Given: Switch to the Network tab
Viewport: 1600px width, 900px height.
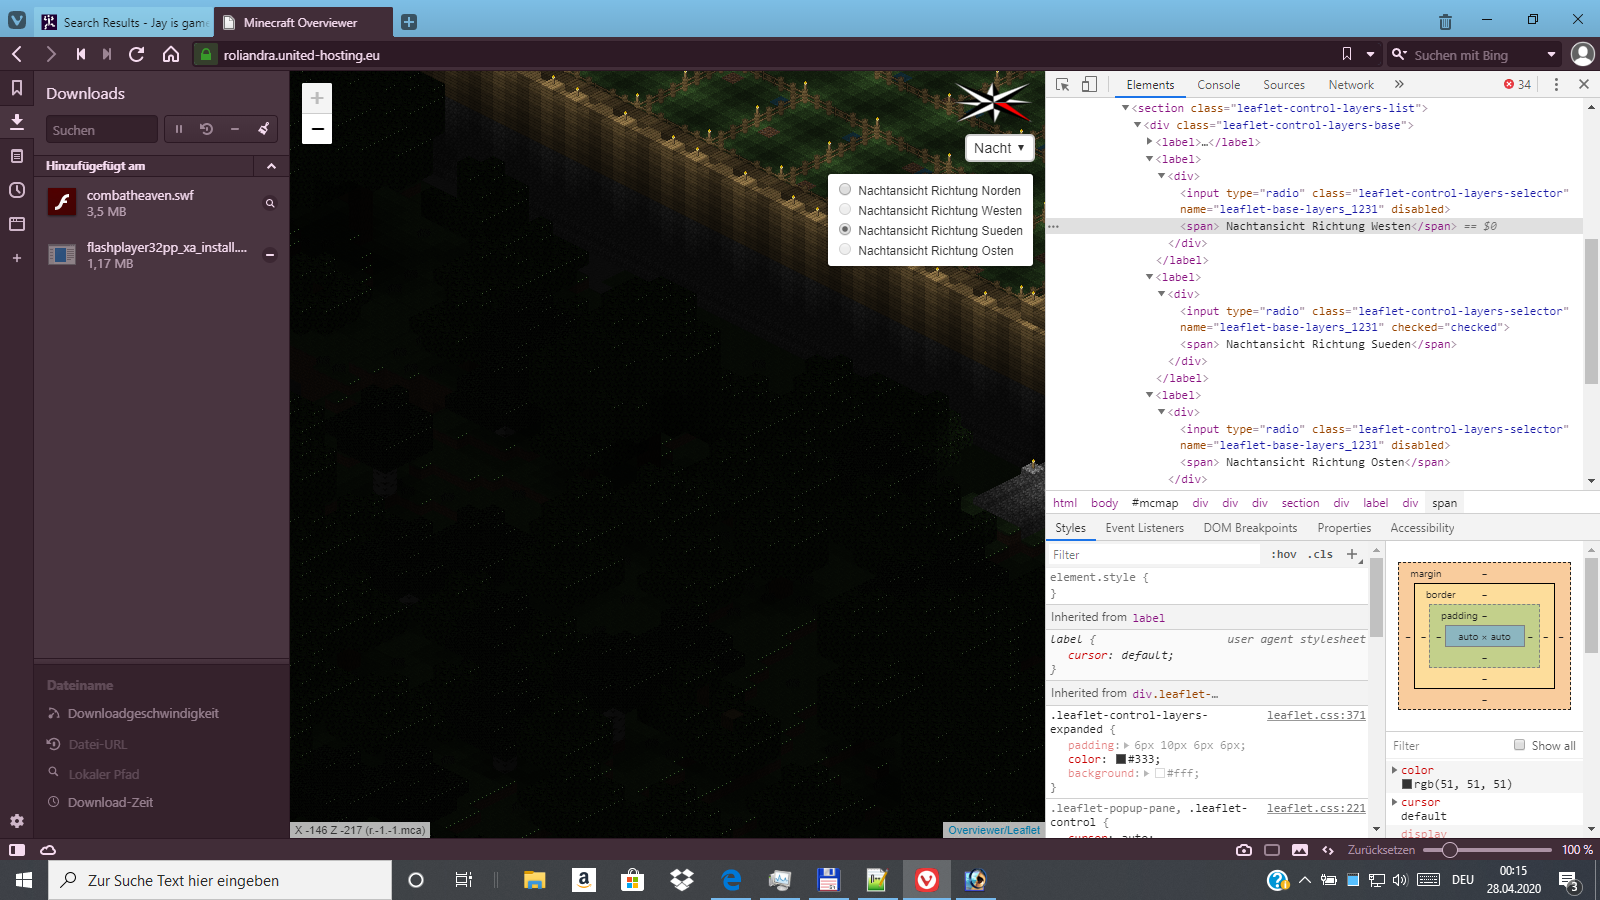Looking at the screenshot, I should click(1351, 85).
